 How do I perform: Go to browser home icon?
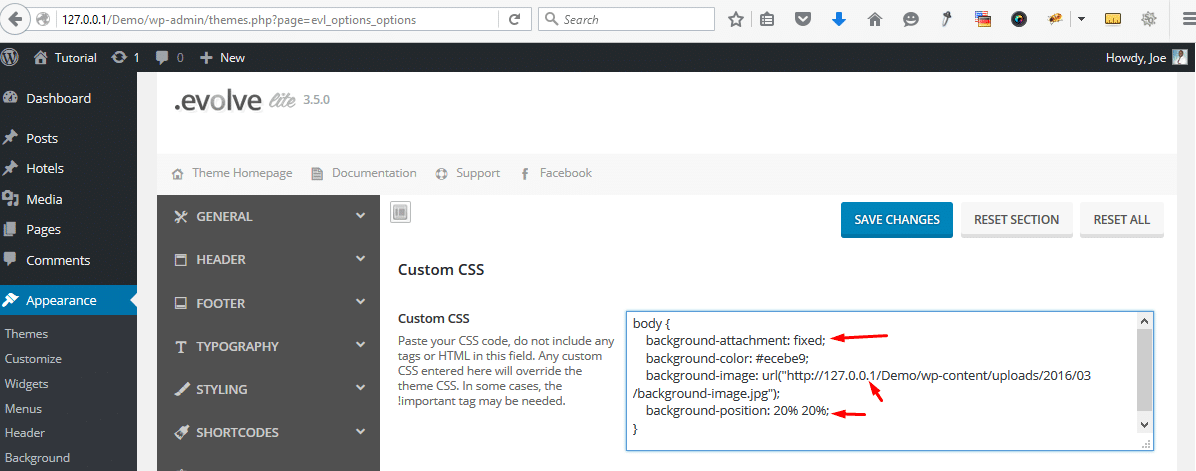[x=875, y=20]
